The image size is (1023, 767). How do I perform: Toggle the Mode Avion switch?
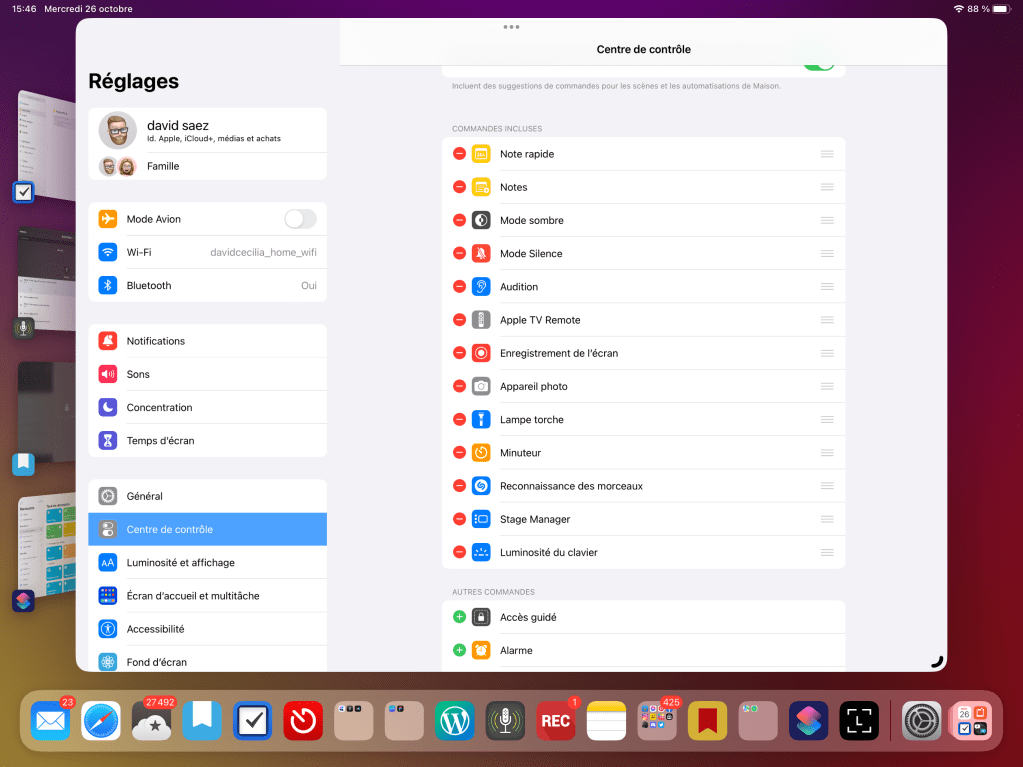pos(300,219)
